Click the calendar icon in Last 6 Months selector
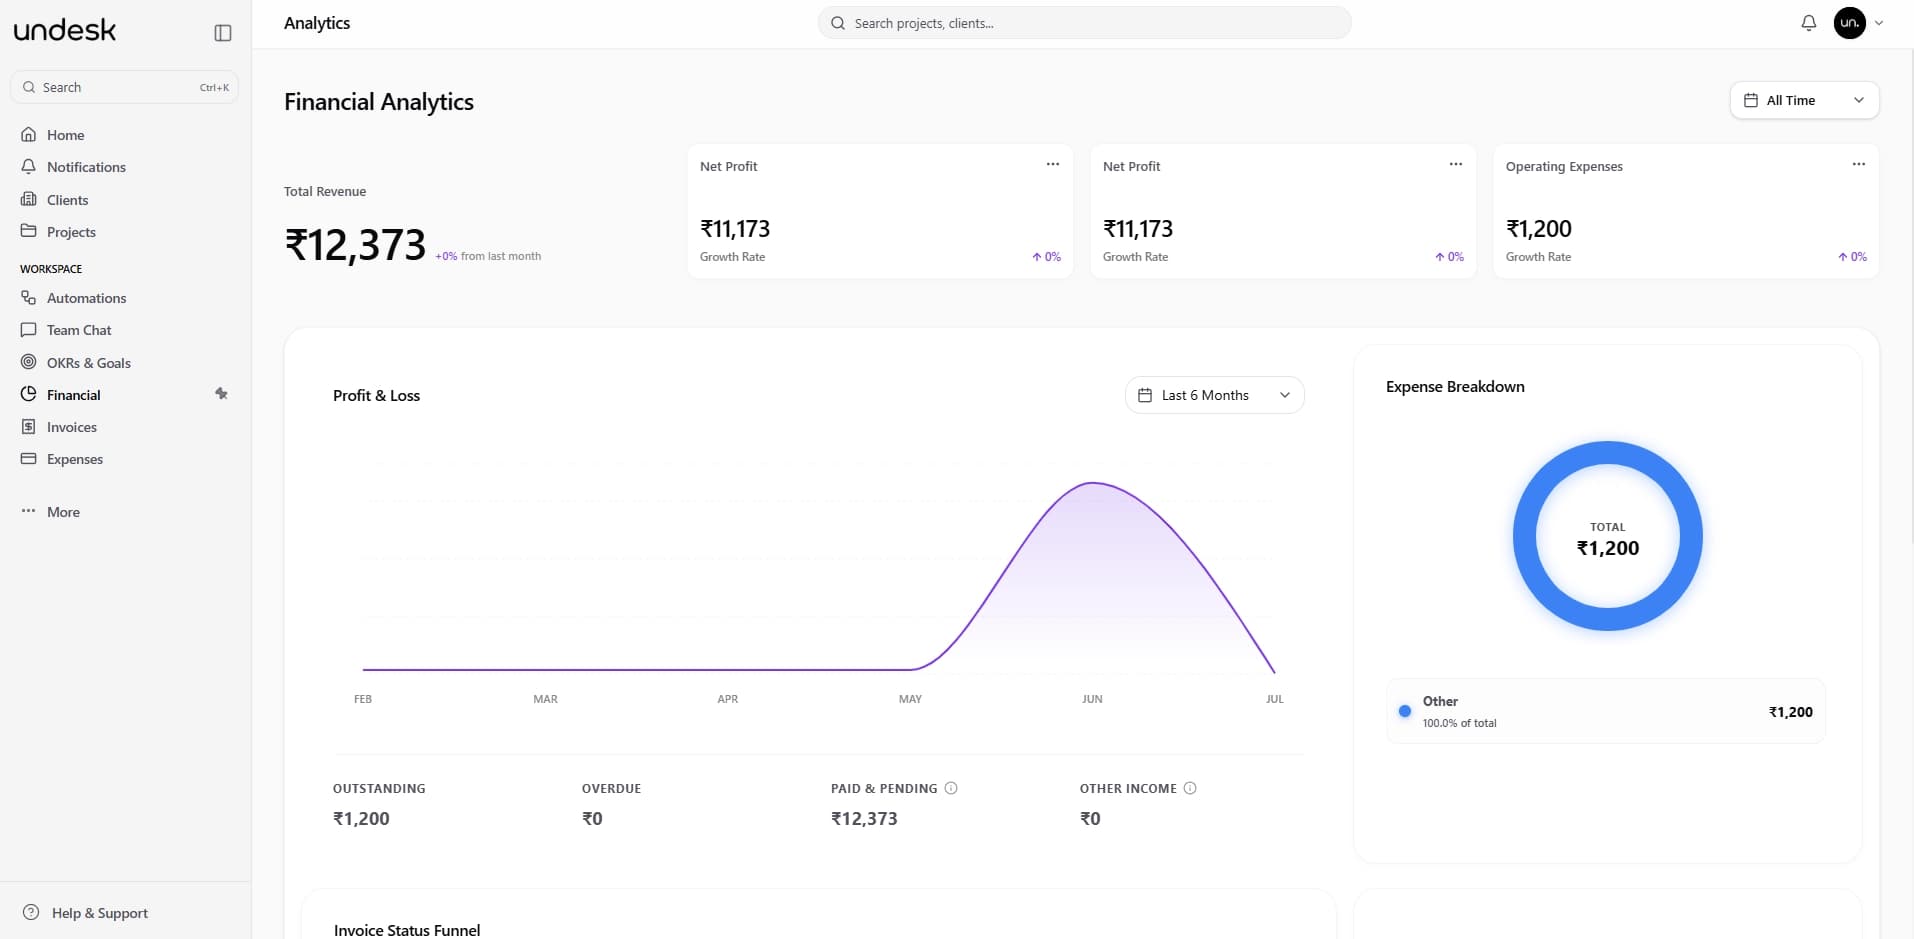This screenshot has height=939, width=1914. click(x=1145, y=395)
